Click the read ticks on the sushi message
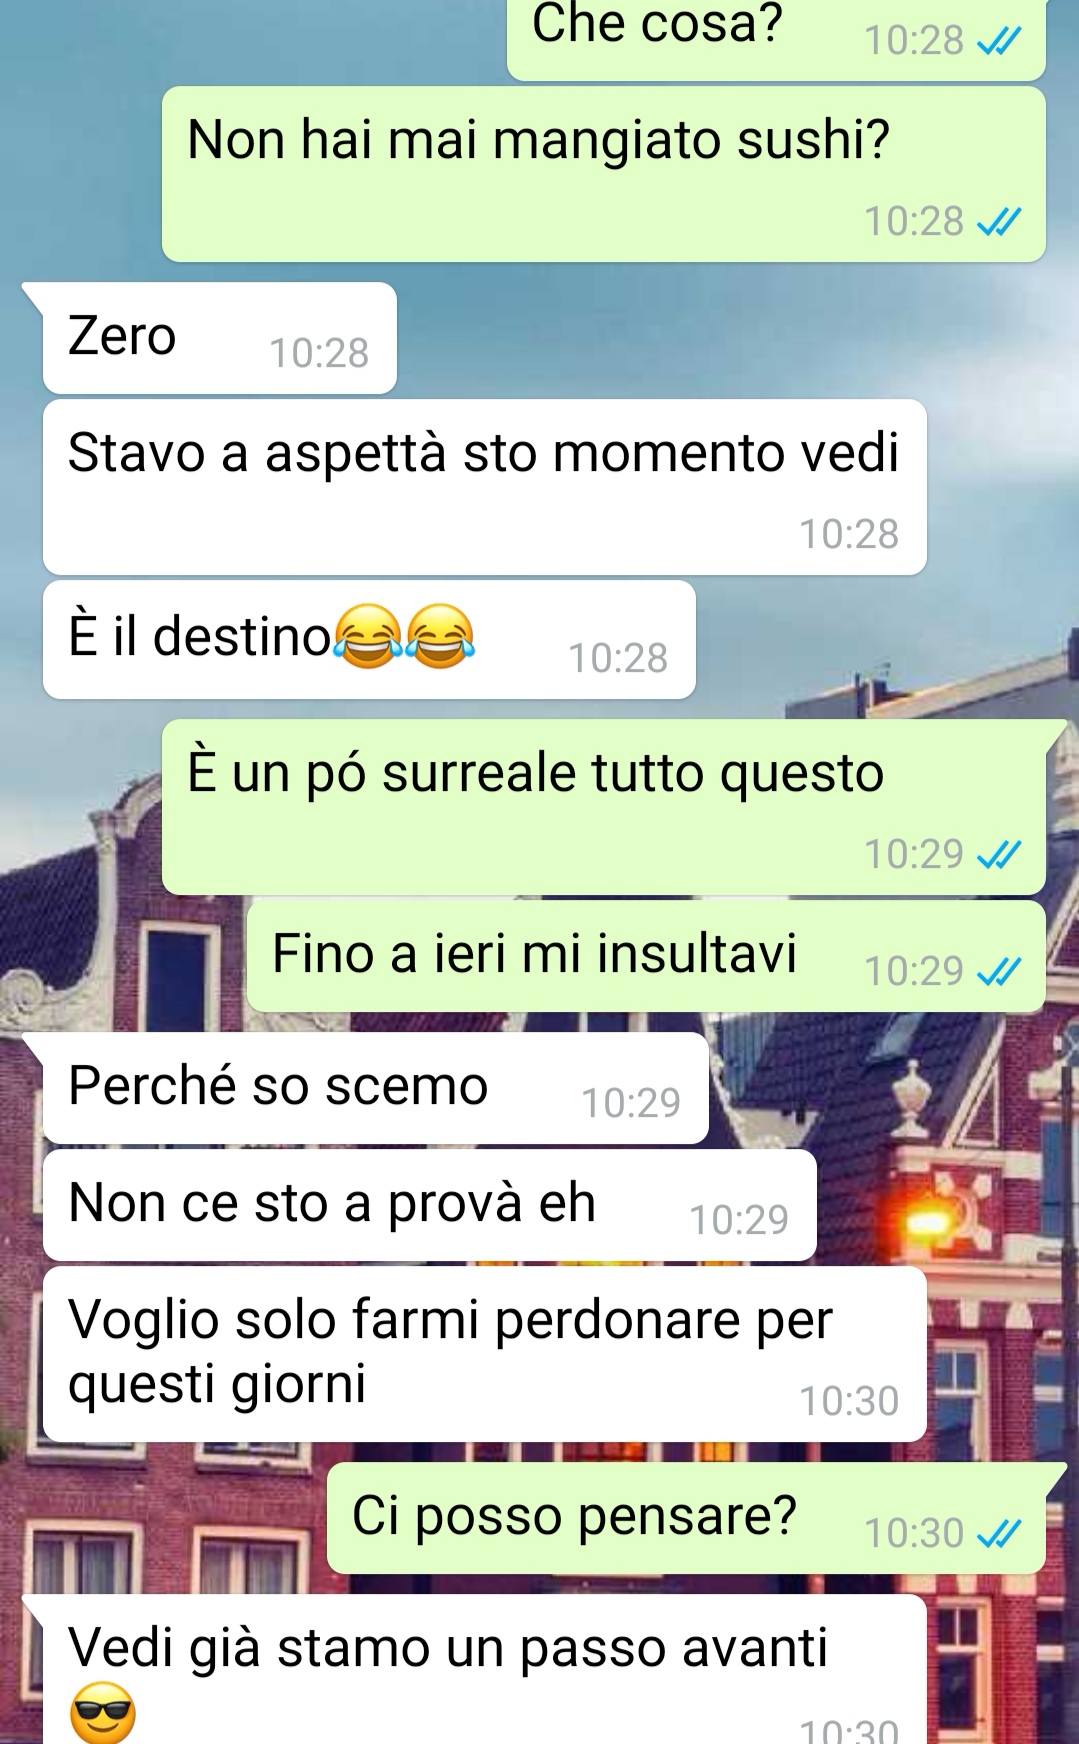1079x1744 pixels. pos(998,222)
